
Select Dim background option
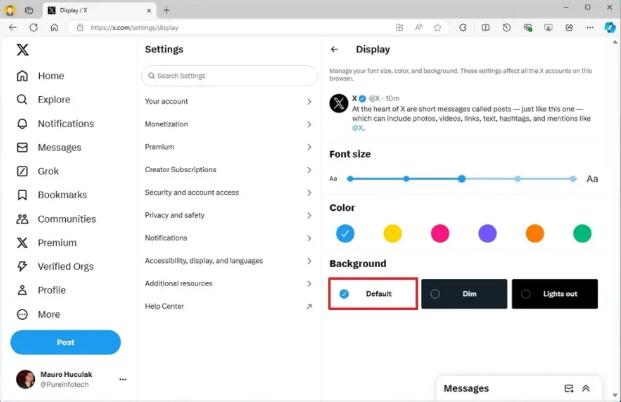[x=464, y=294]
